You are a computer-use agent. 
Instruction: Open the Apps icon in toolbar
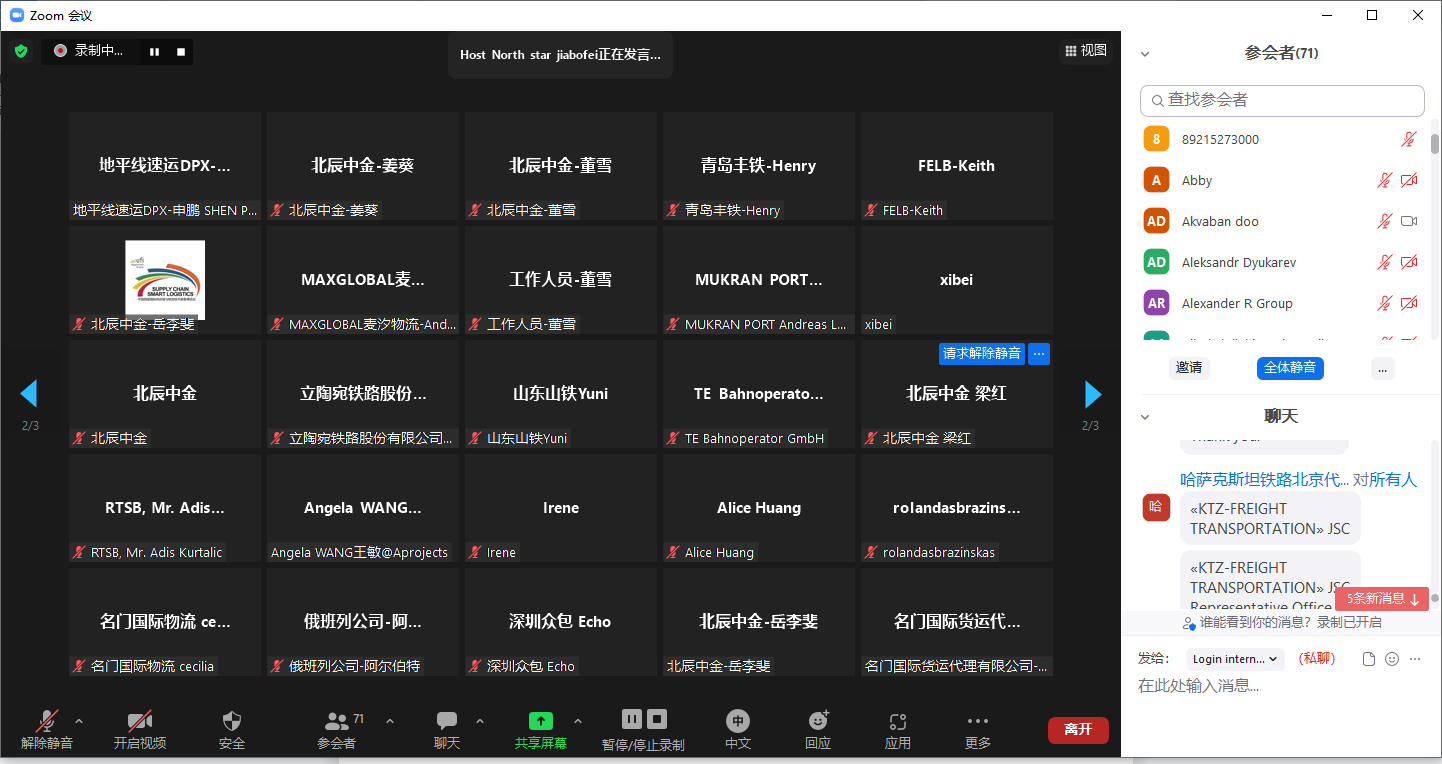click(x=897, y=721)
